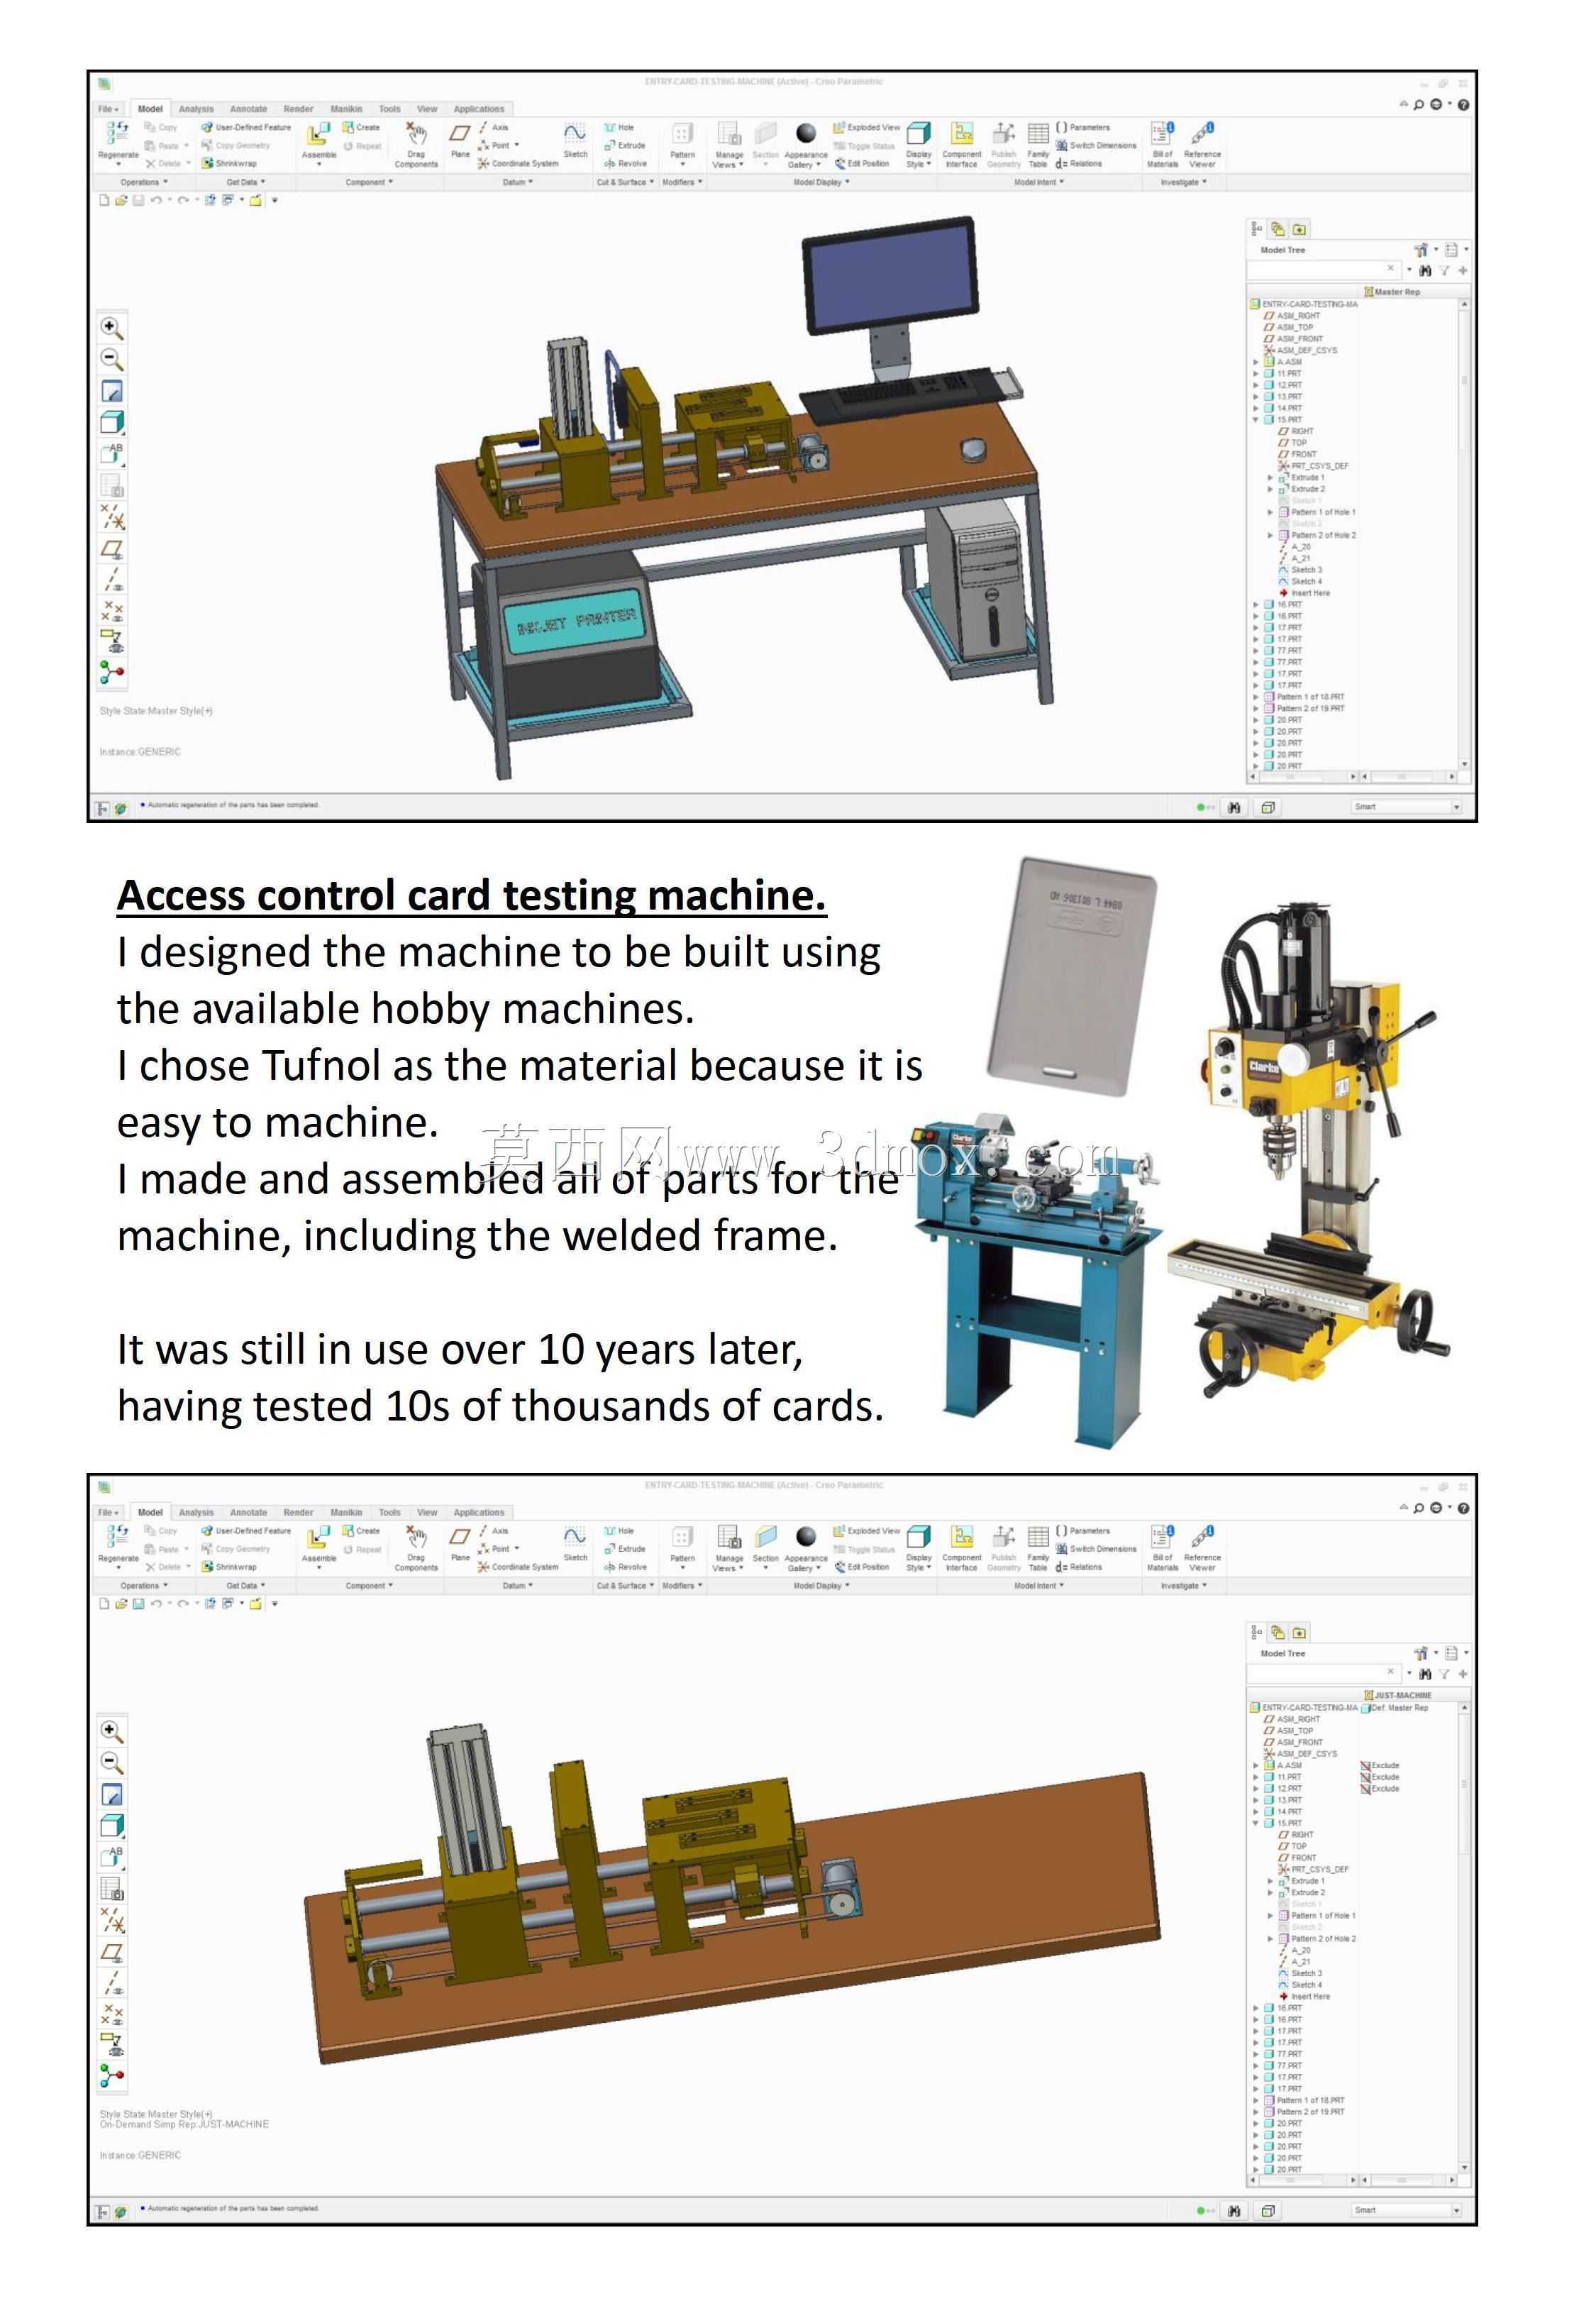Click the Pattern tool in the lower window
1596x2306 pixels.
pos(682,1543)
